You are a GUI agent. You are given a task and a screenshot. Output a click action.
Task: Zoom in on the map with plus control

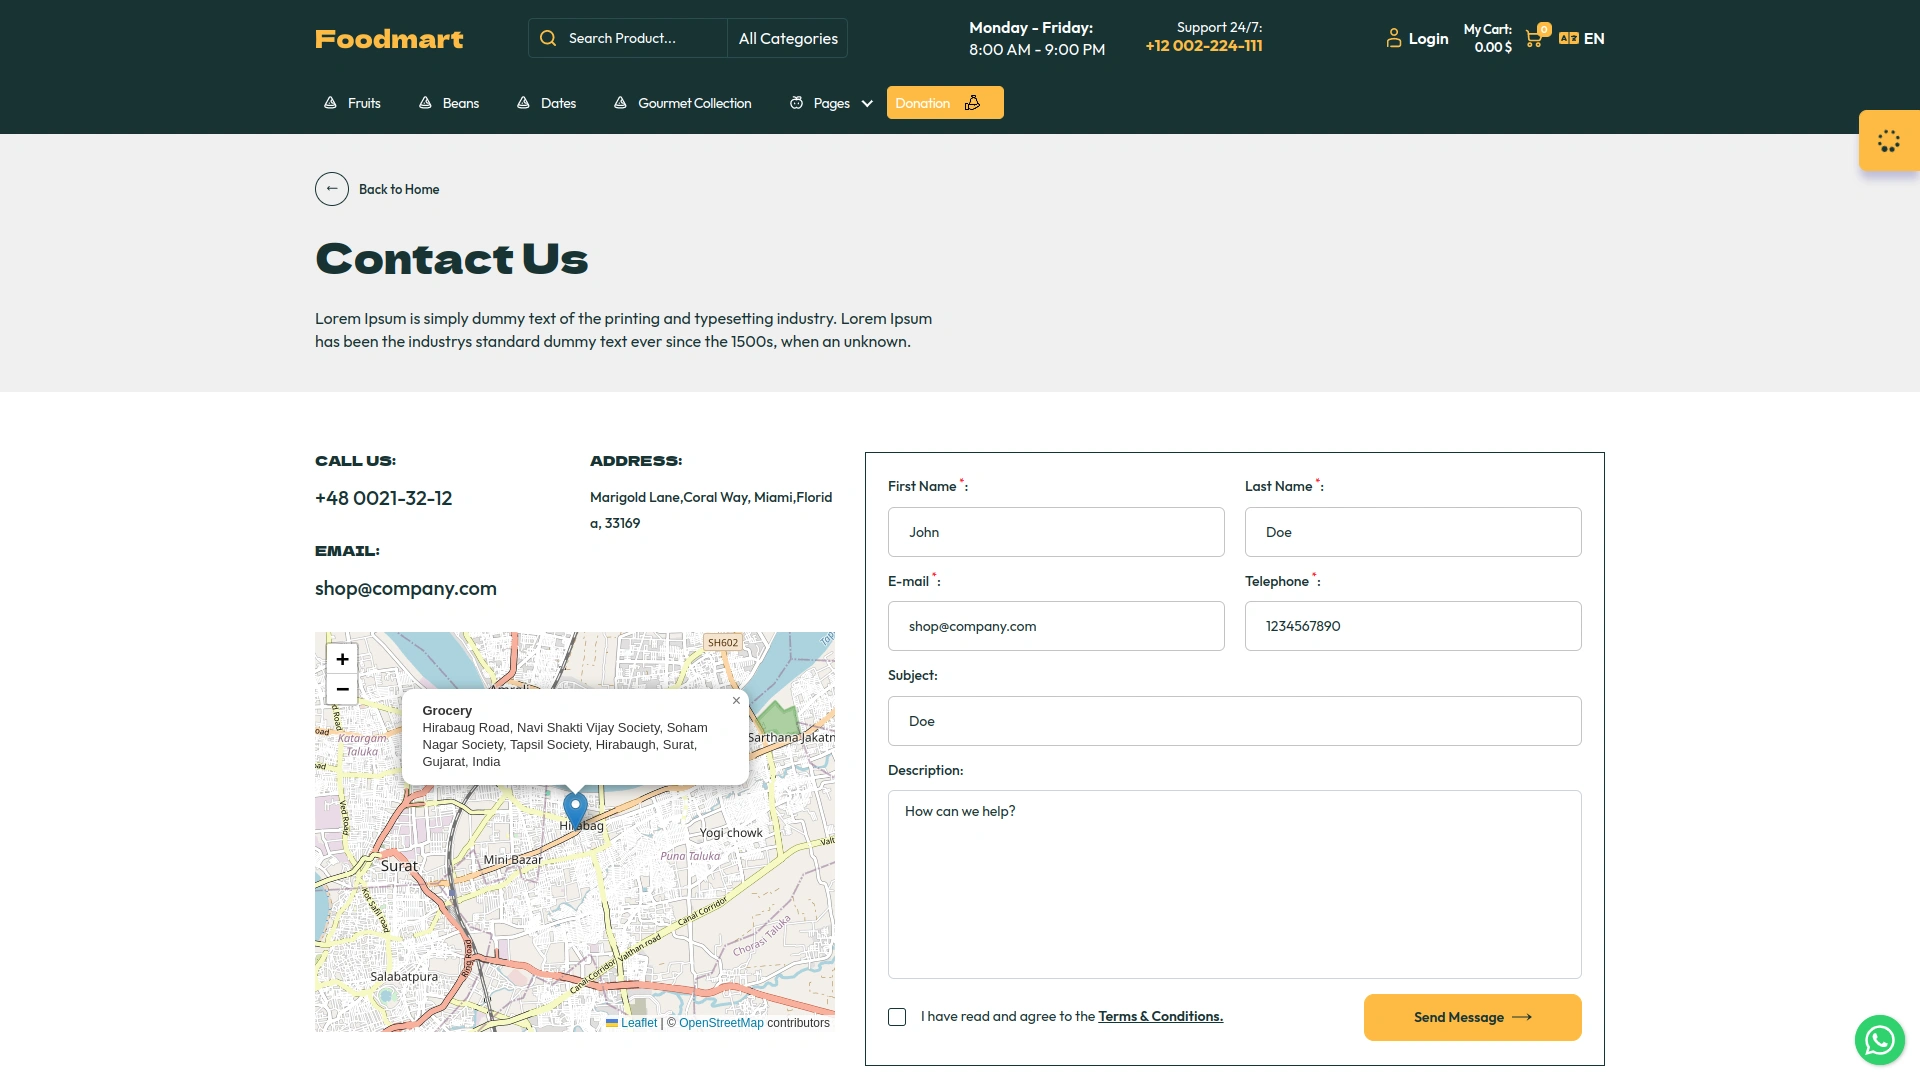click(341, 659)
